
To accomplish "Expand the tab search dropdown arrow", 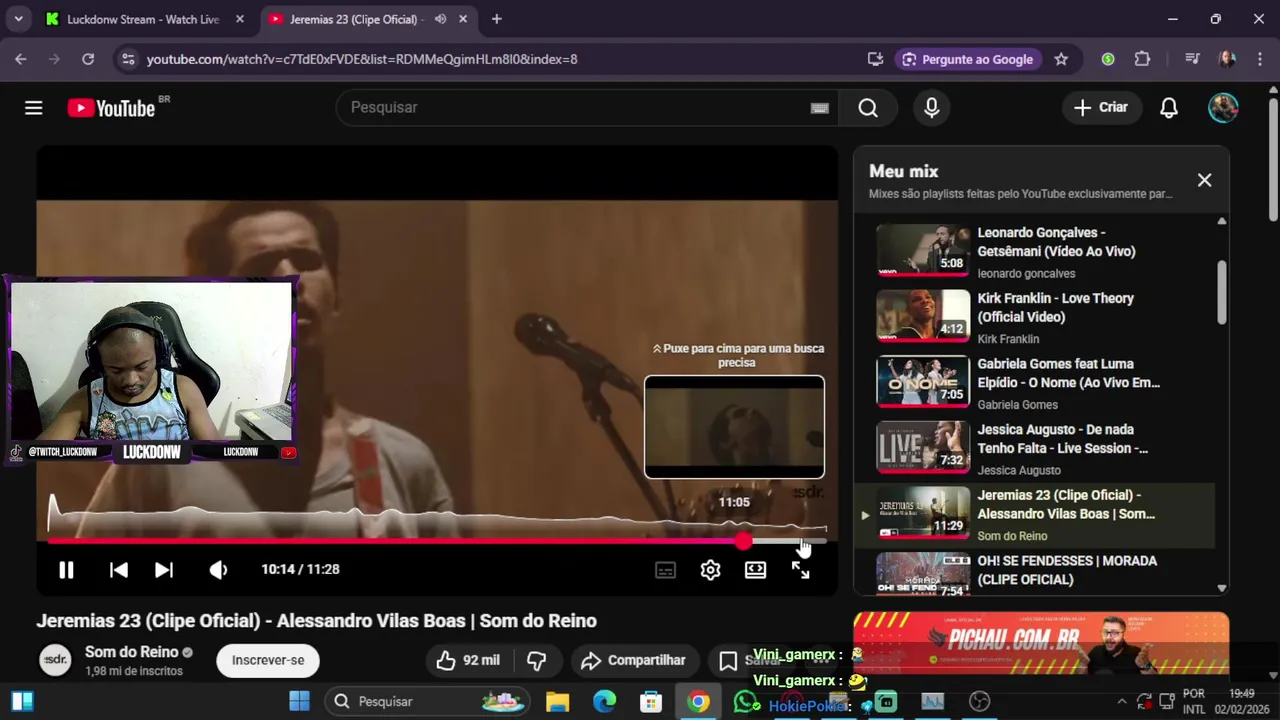I will [x=18, y=19].
